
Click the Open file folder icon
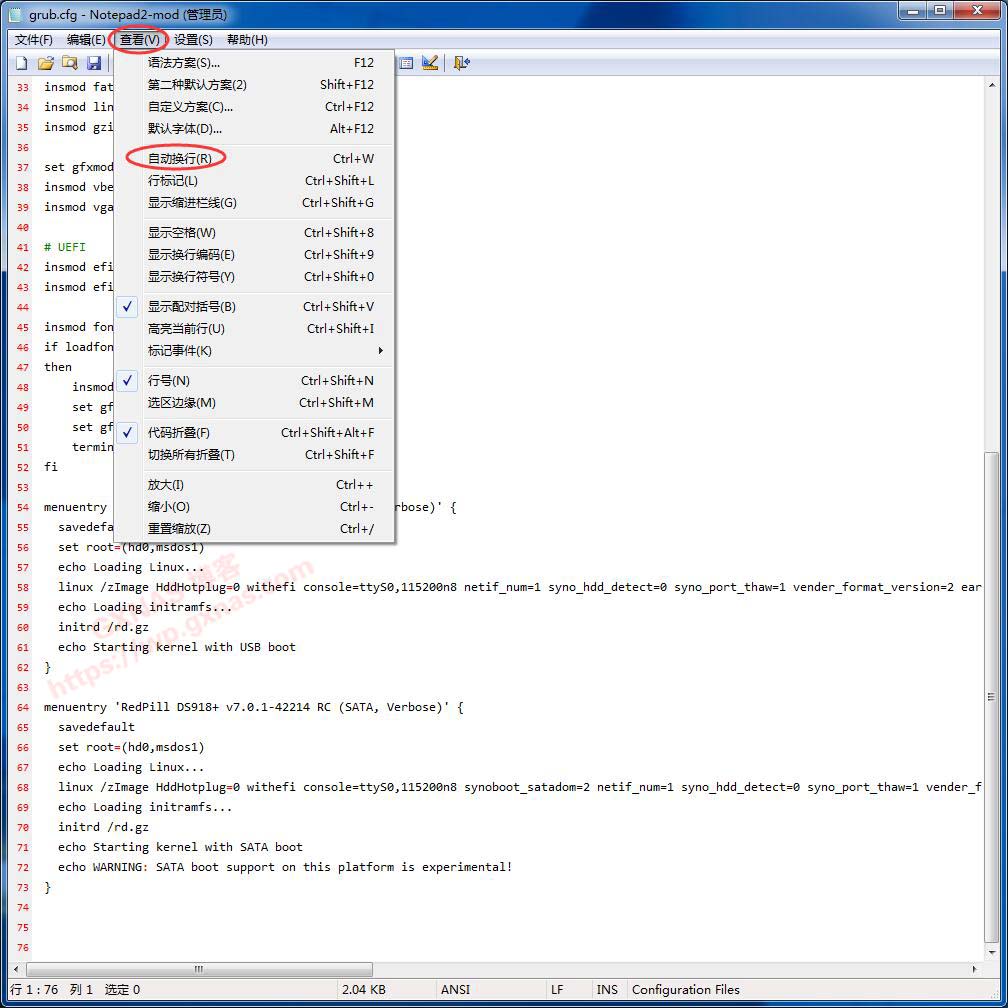tap(46, 63)
